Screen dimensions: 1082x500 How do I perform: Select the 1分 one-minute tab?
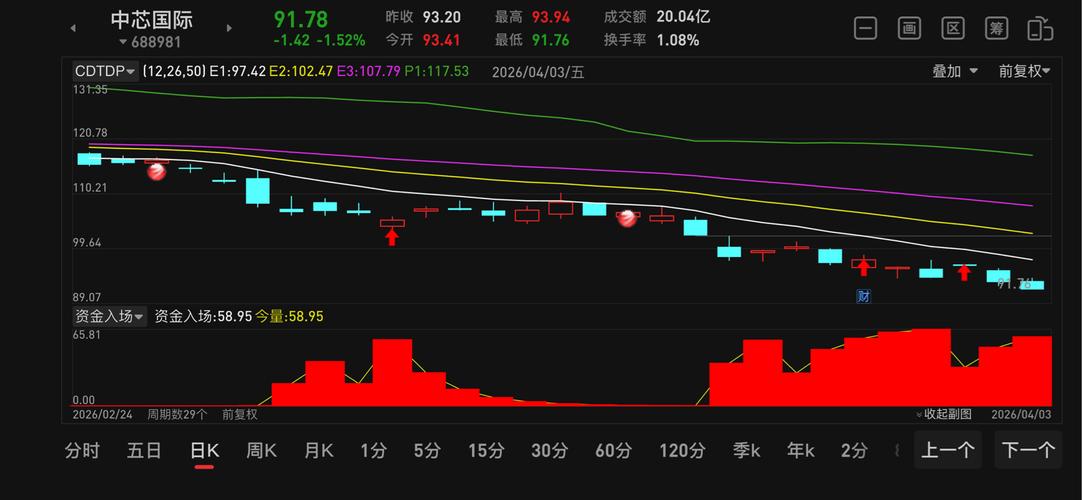373,451
